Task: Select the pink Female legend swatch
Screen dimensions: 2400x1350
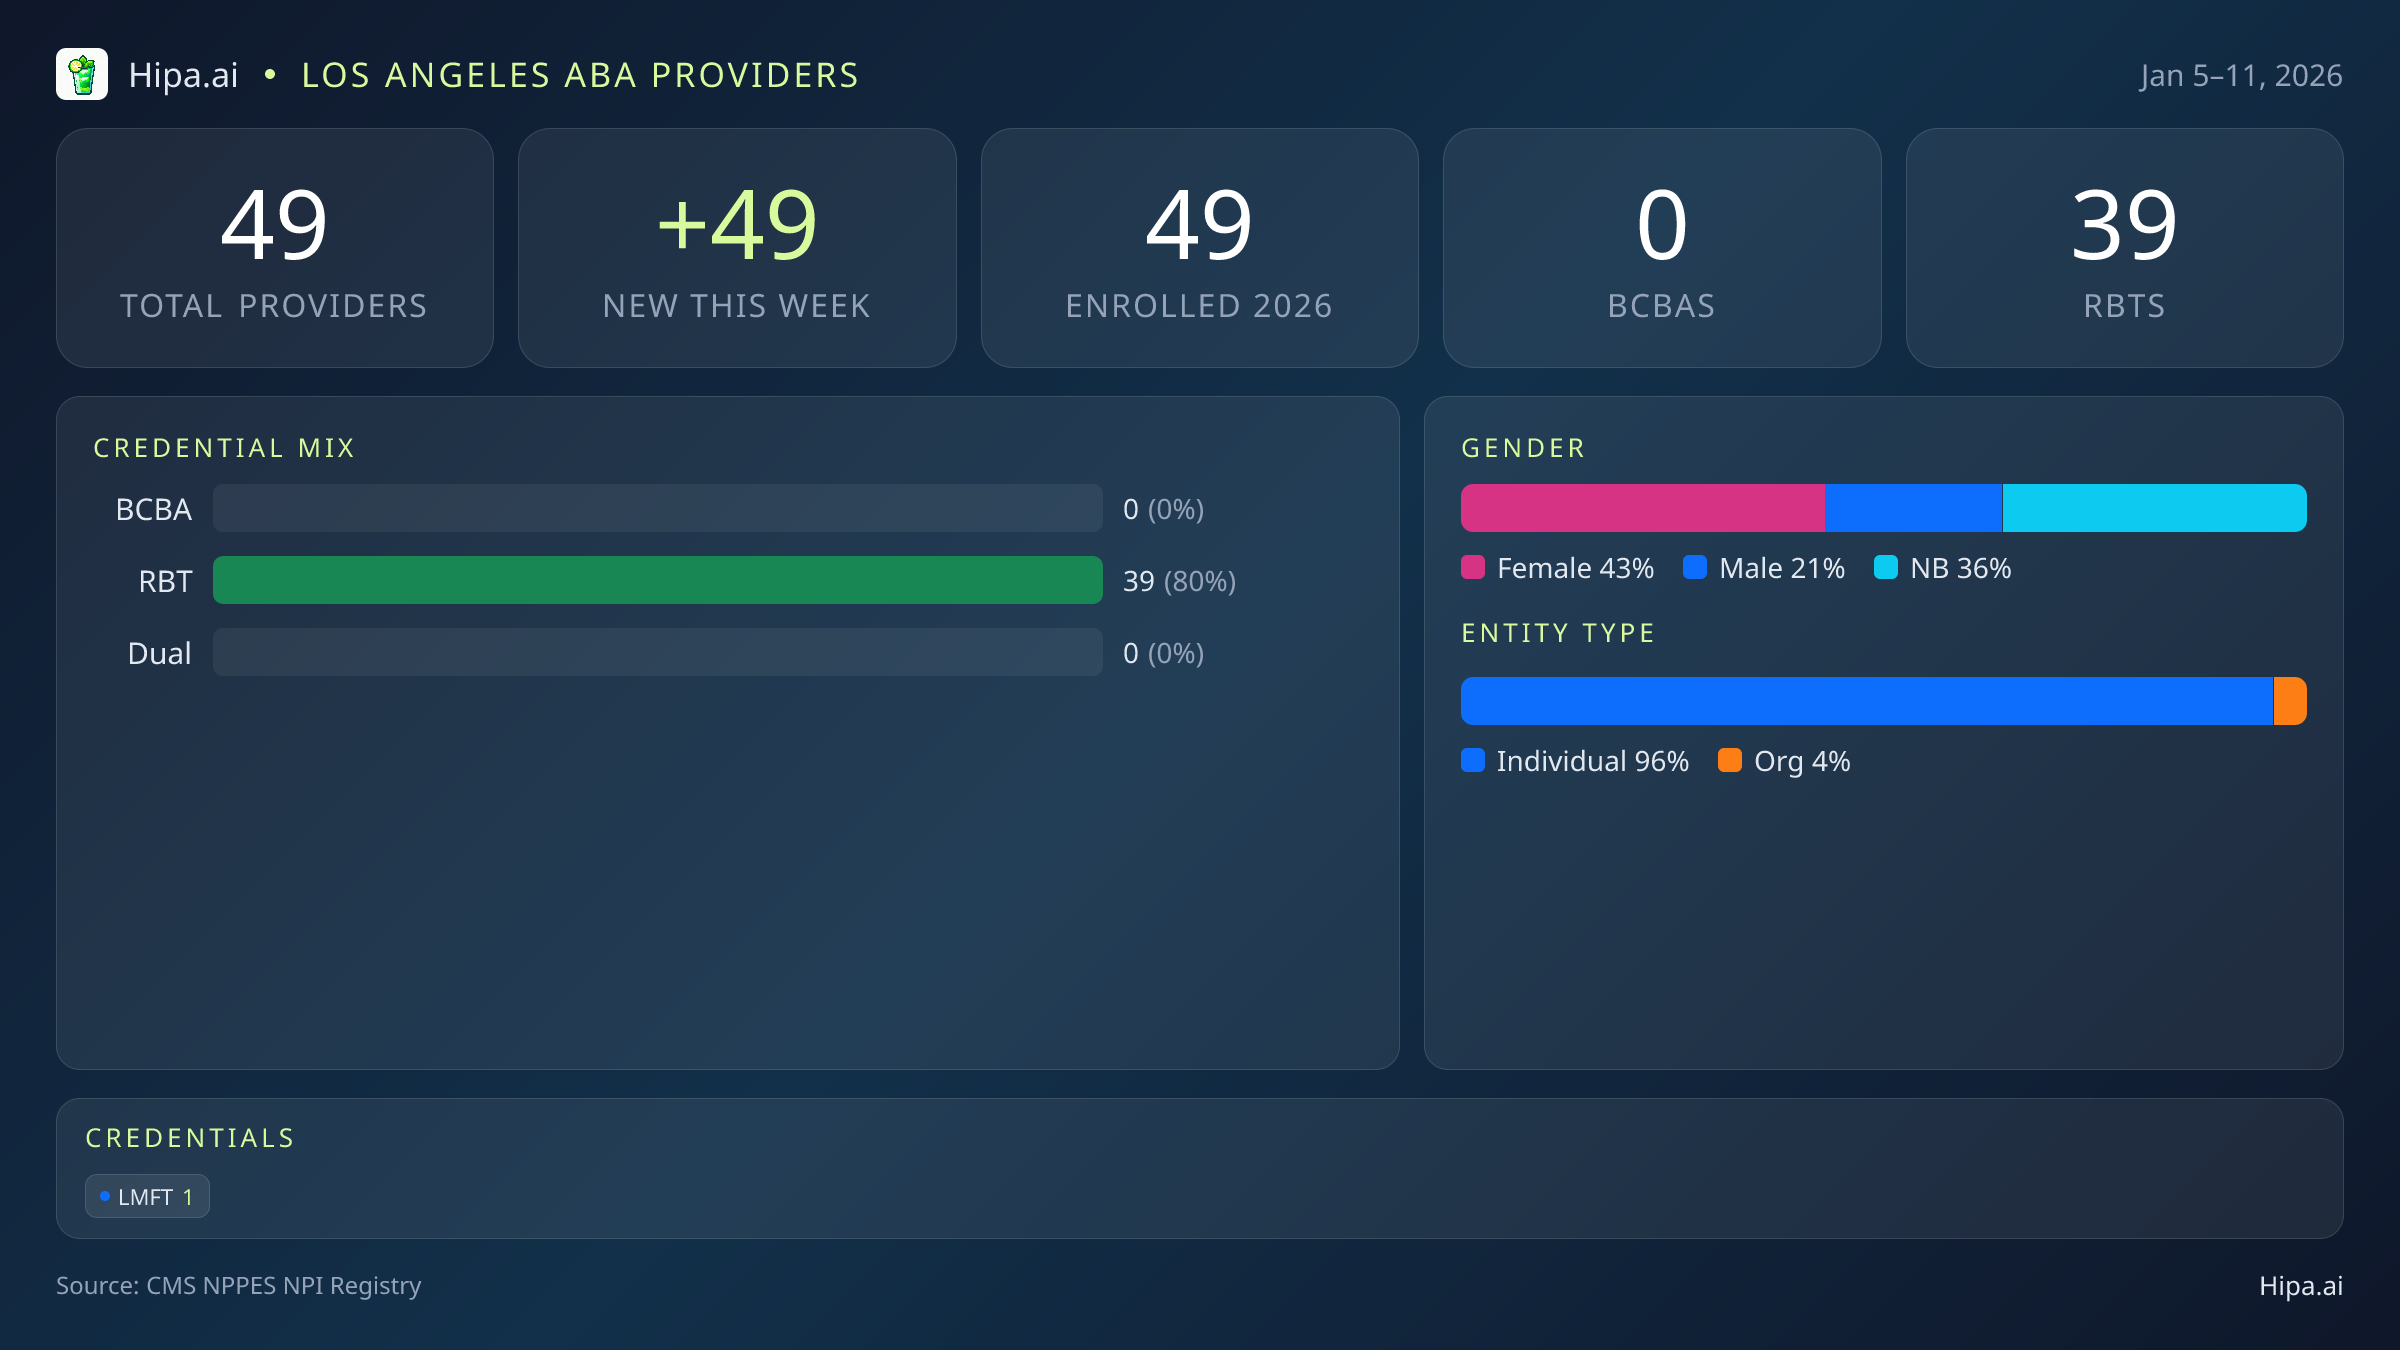Action: tap(1474, 567)
